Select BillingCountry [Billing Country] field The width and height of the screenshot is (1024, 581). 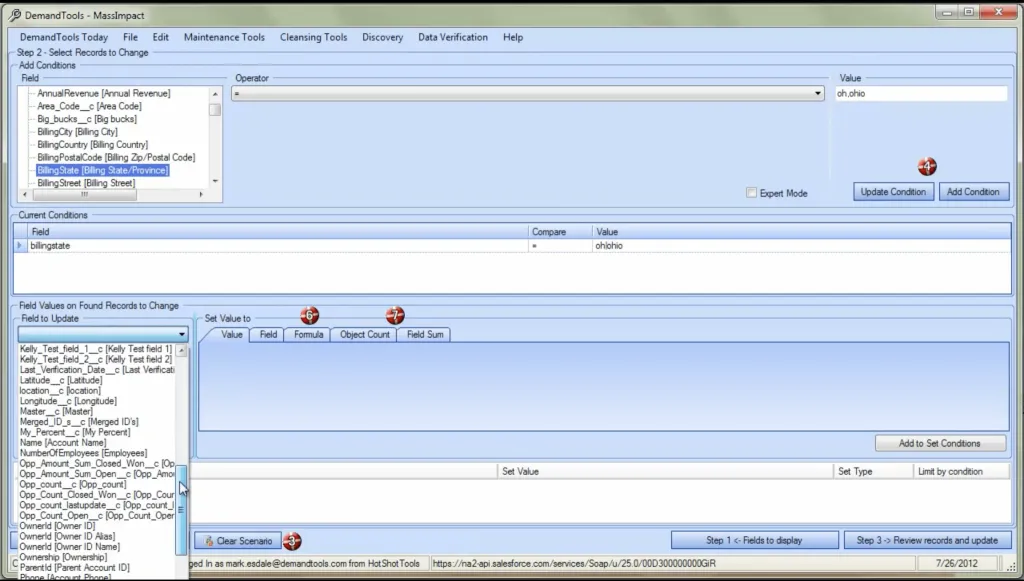[93, 144]
